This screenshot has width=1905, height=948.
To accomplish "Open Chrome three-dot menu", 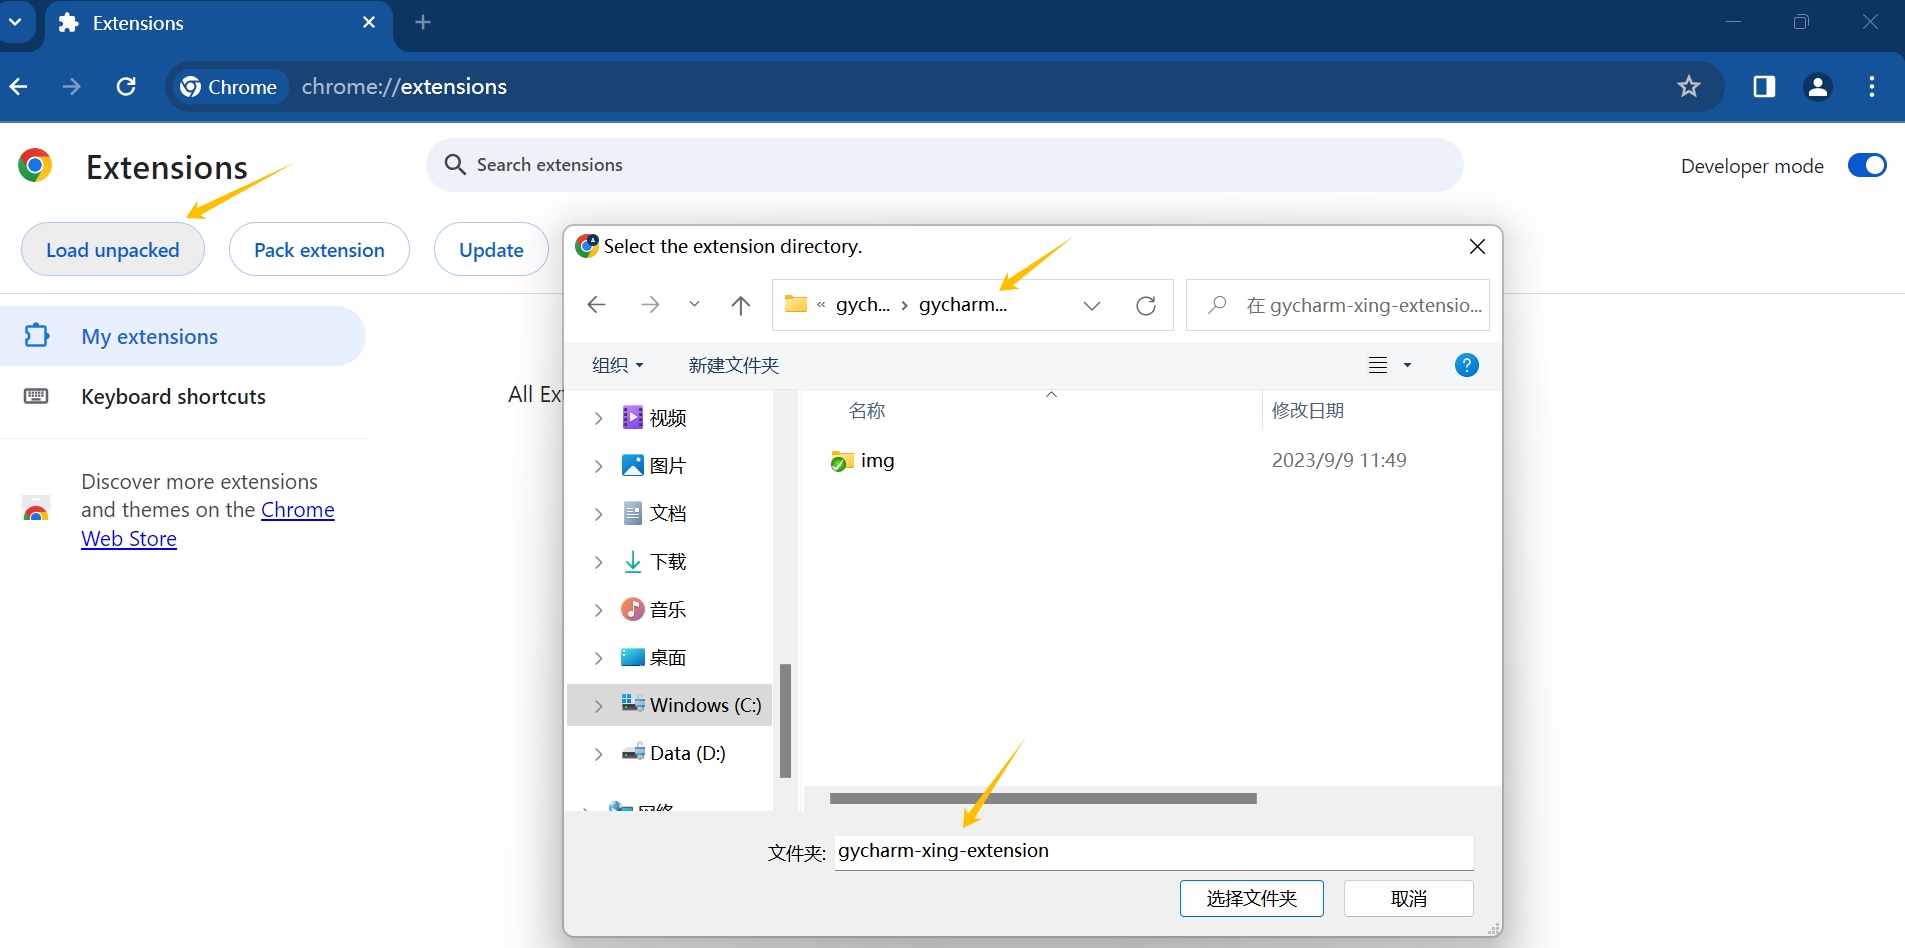I will click(1872, 87).
